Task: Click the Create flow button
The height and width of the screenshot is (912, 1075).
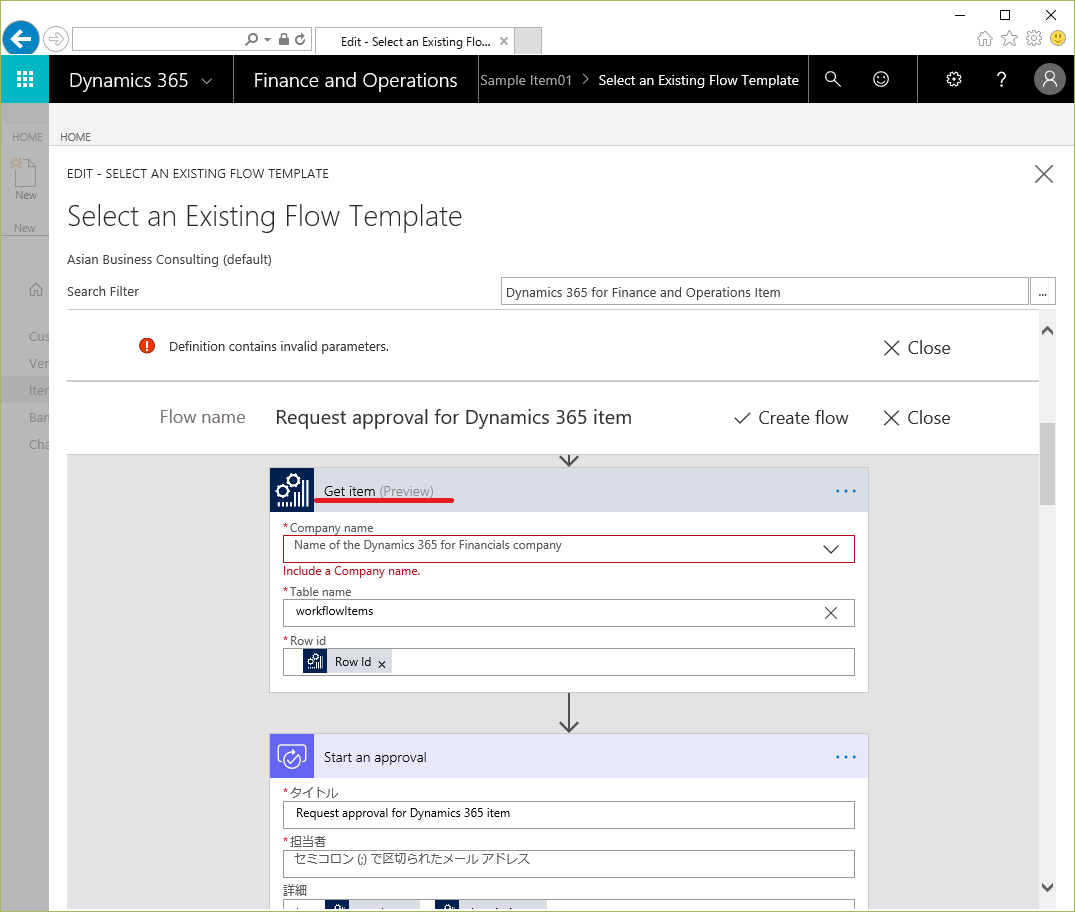Action: coord(790,418)
